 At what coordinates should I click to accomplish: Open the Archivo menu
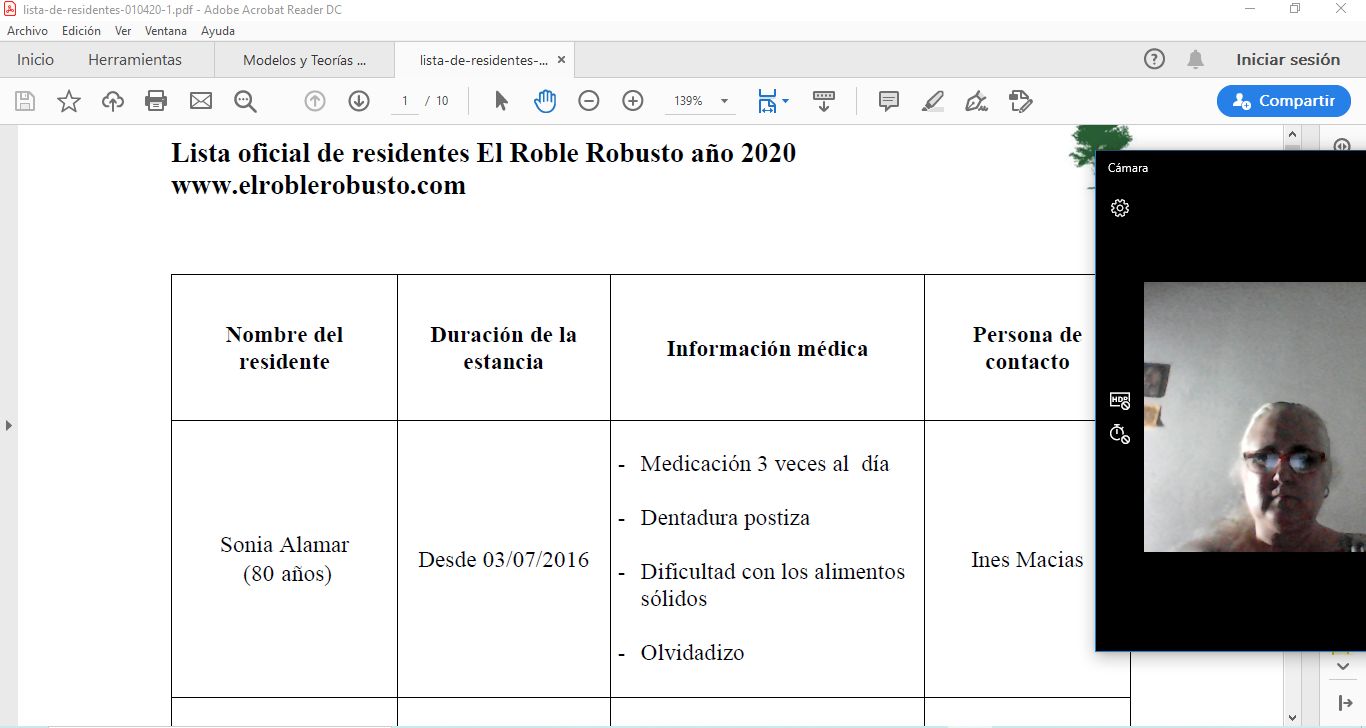click(28, 31)
